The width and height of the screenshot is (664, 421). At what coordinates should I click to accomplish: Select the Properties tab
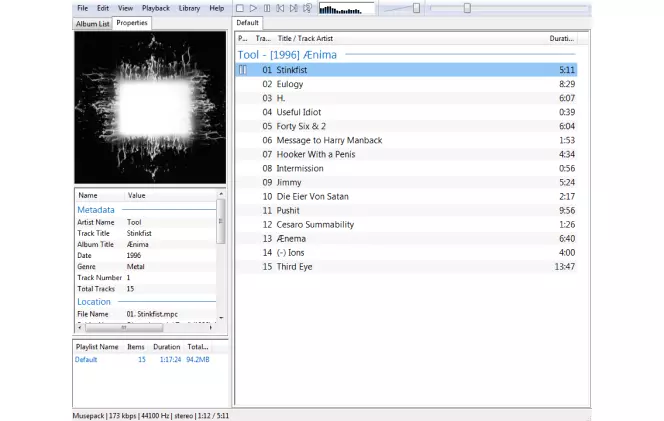(132, 23)
